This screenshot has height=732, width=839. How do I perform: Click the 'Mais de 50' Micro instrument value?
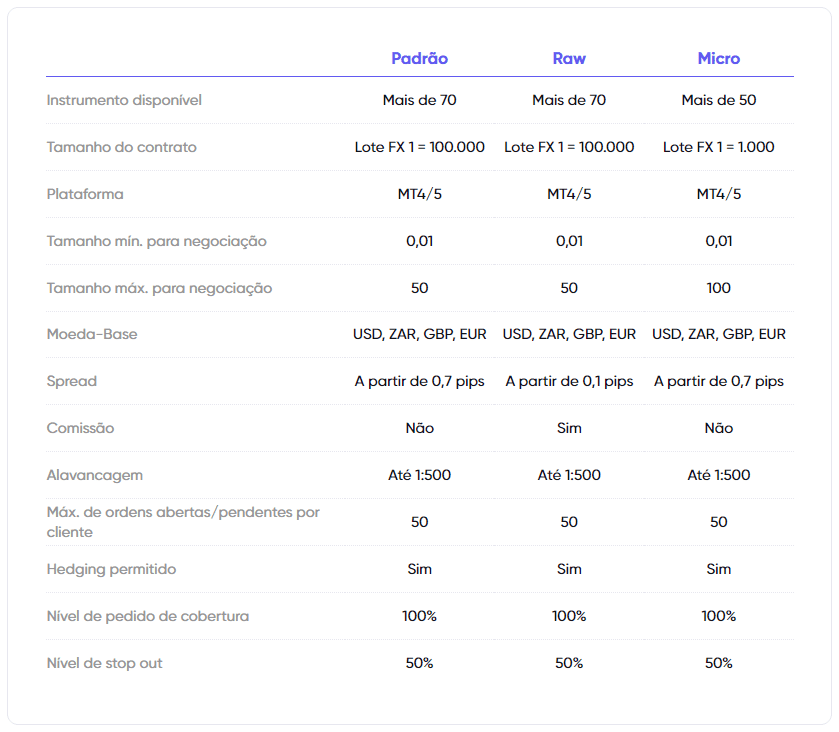coord(718,100)
